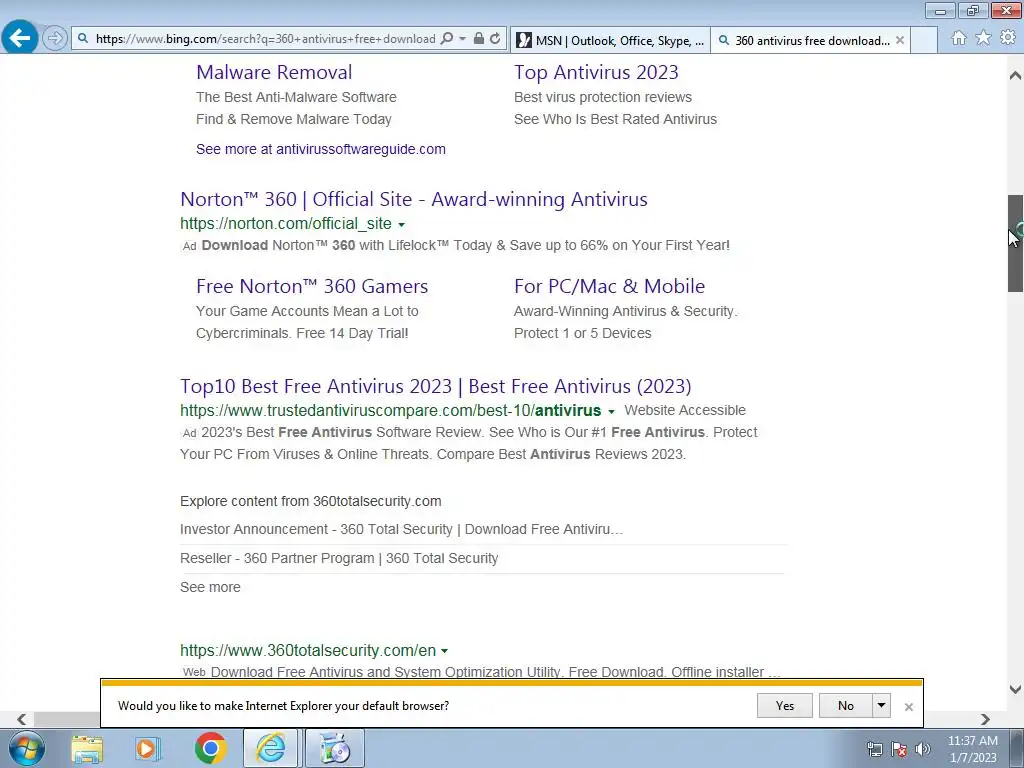Click the taskbar clock showing 11:37 AM
This screenshot has height=768, width=1024.
click(972, 749)
